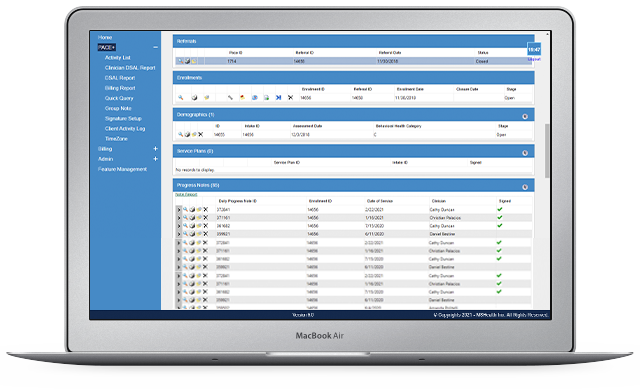Screen dimensions: 640x391
Task: Click the wrench icon in Enrollments row
Action: click(230, 98)
